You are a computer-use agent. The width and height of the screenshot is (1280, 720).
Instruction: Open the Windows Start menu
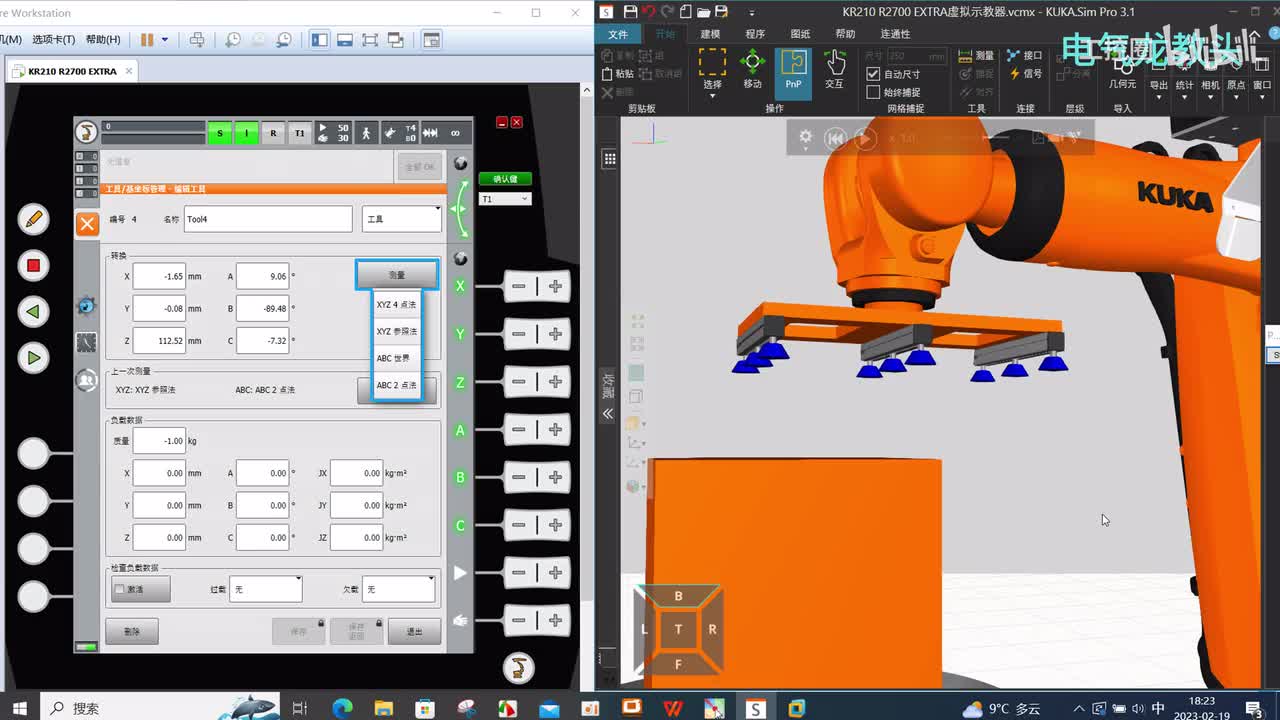[19, 708]
